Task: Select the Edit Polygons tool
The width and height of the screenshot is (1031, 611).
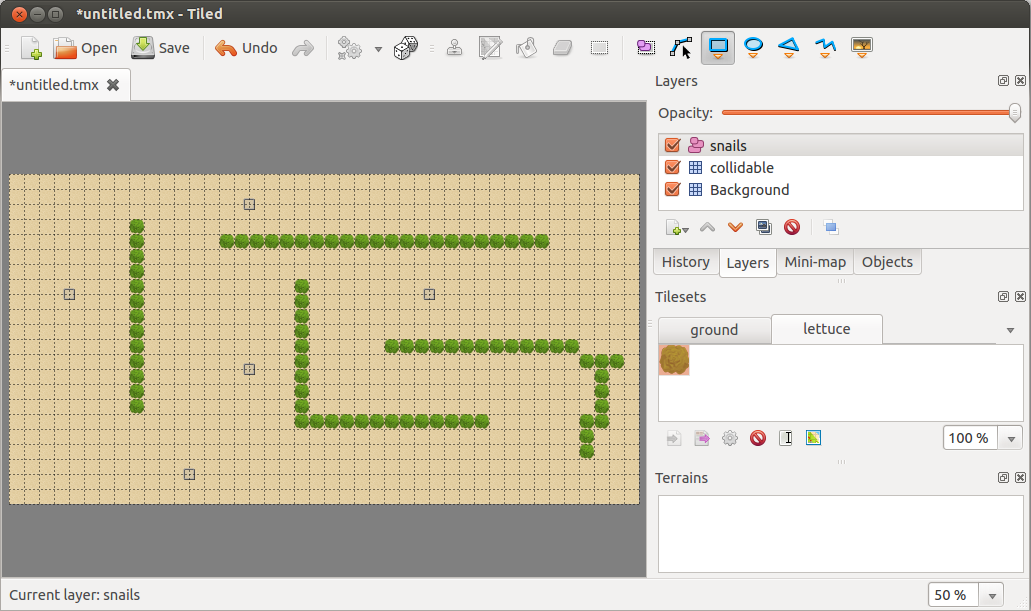Action: [681, 47]
